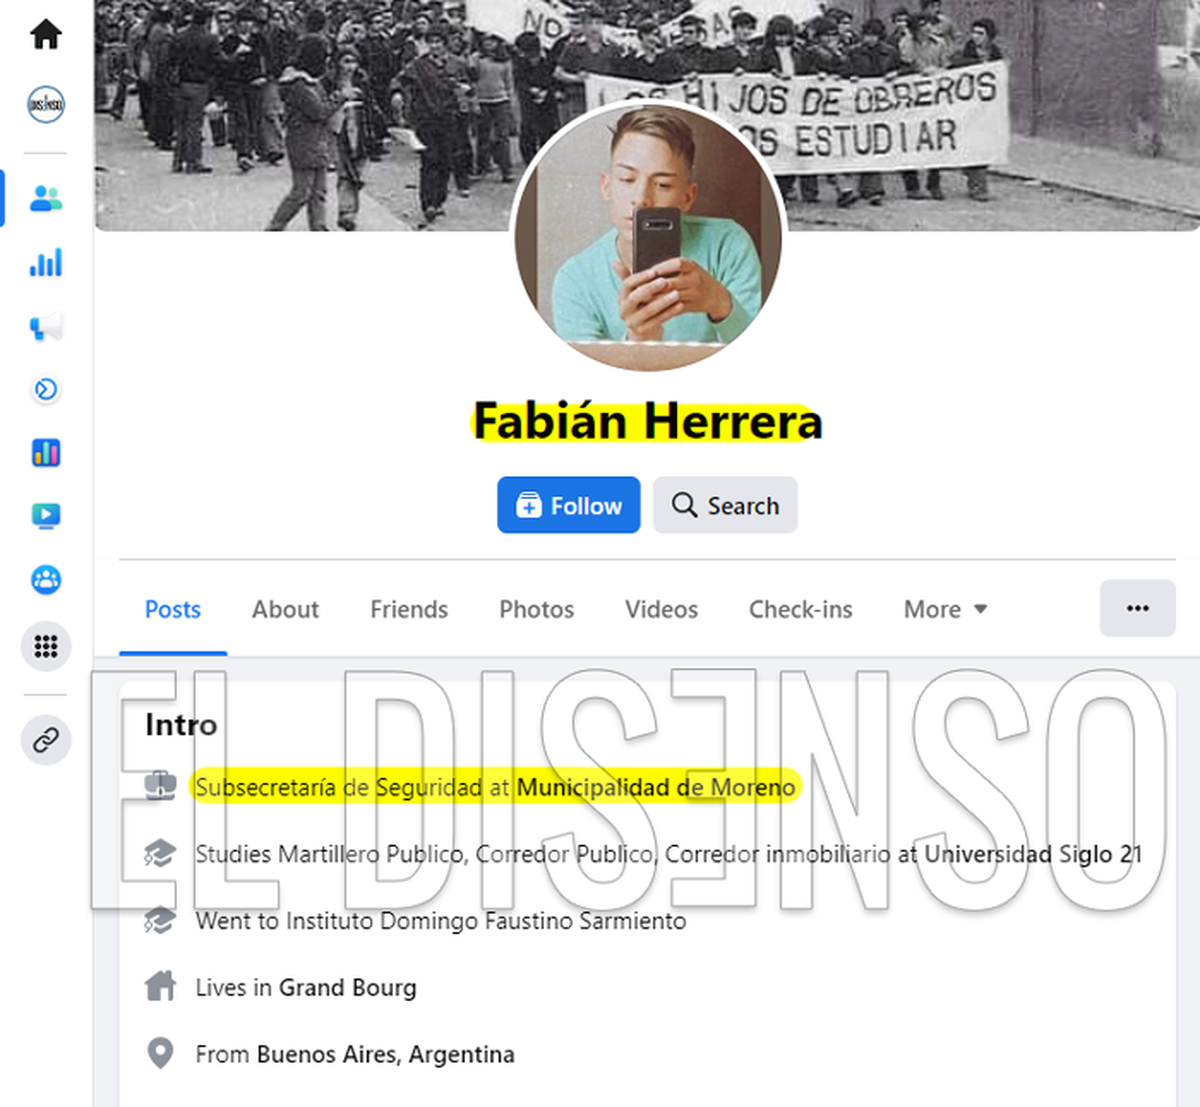Open the groups circle icon in sidebar

pos(46,580)
